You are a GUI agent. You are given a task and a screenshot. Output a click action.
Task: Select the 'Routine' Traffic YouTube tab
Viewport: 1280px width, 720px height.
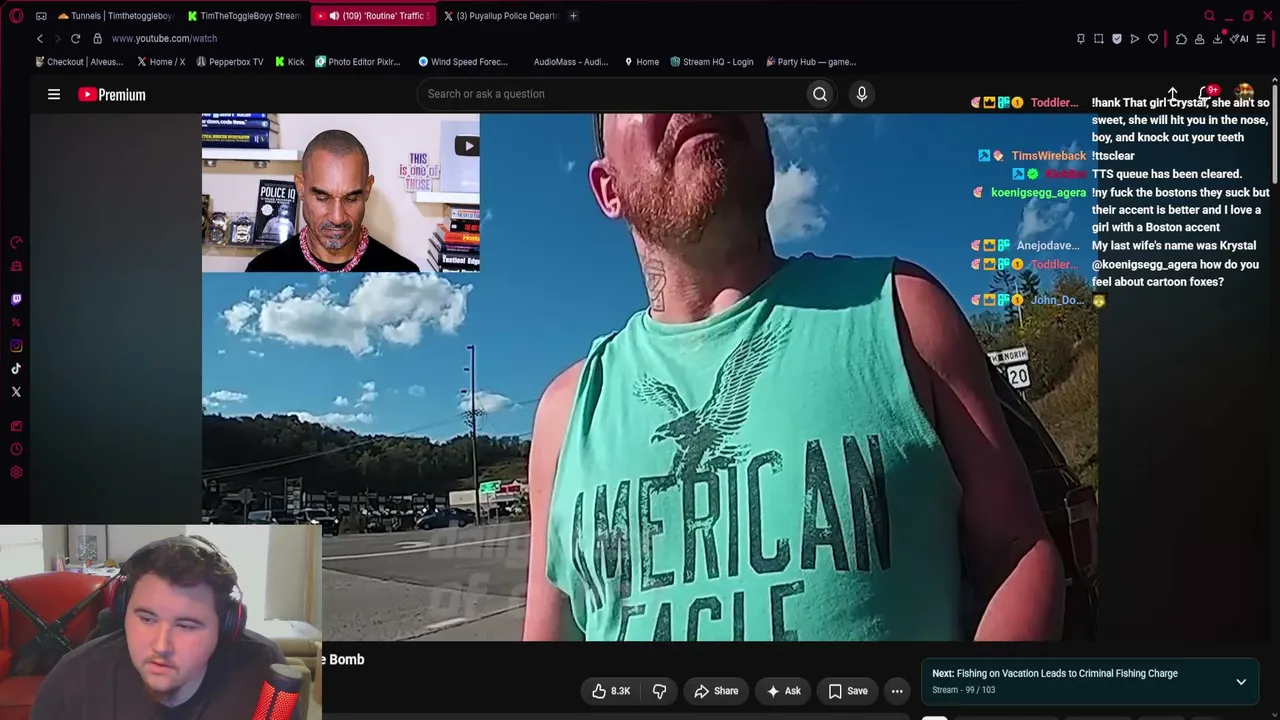tap(374, 16)
